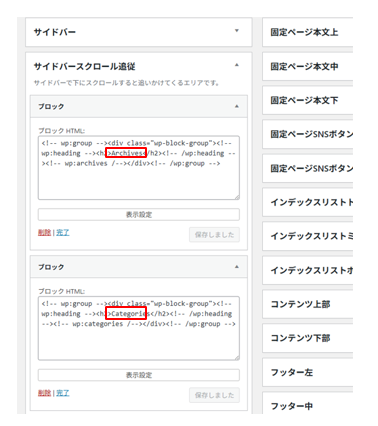Open the 固定ページ本文上 widget area
Viewport: 378px width, 426px height.
[308, 32]
